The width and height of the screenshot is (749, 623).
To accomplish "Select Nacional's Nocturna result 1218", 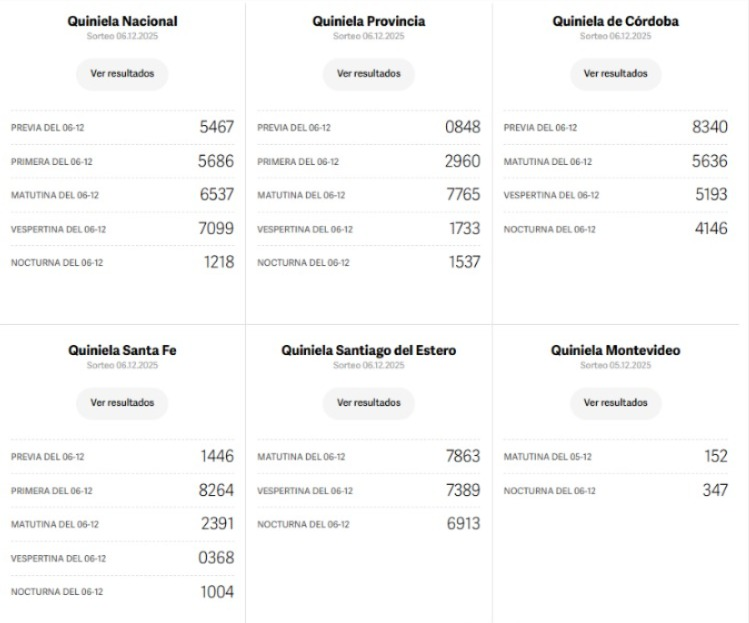I will click(x=218, y=262).
